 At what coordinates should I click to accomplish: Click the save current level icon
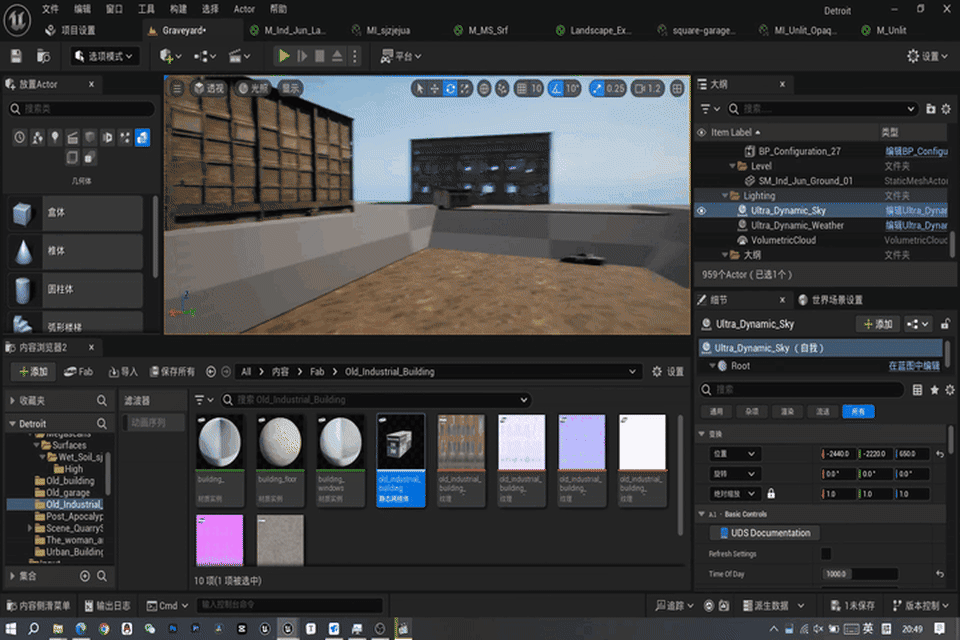point(16,56)
